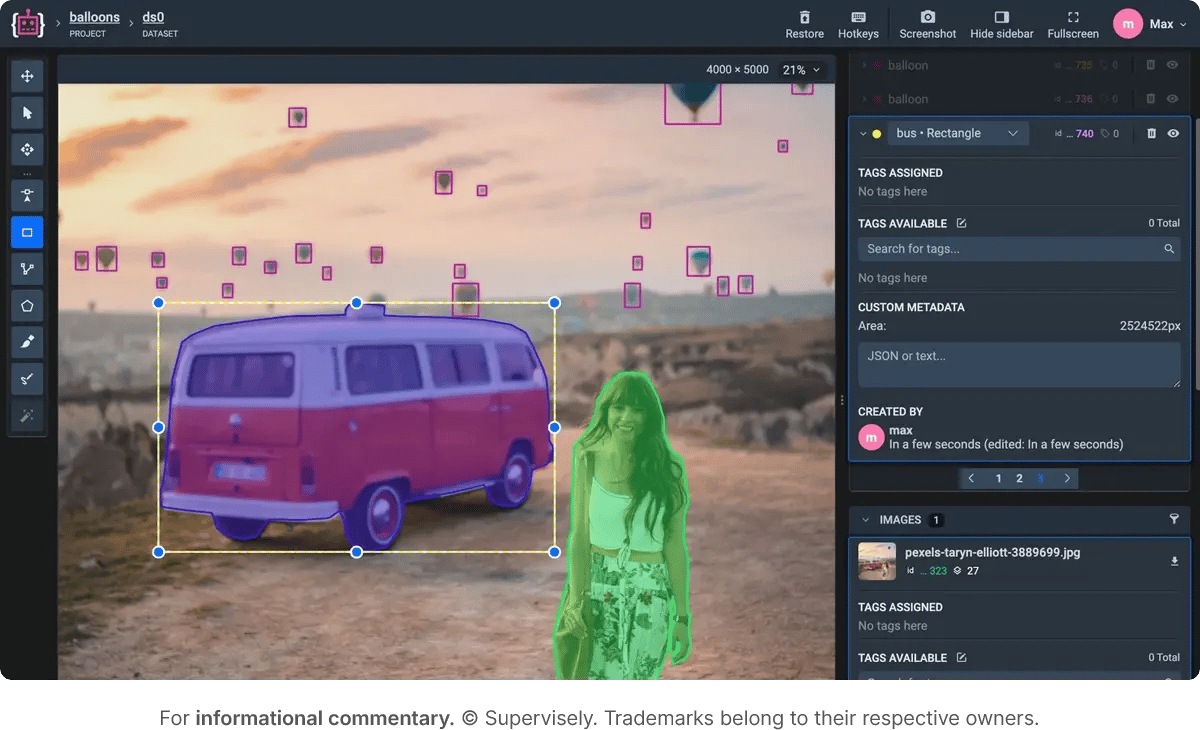Select the Rectangle tool
The width and height of the screenshot is (1200, 730).
tap(27, 232)
